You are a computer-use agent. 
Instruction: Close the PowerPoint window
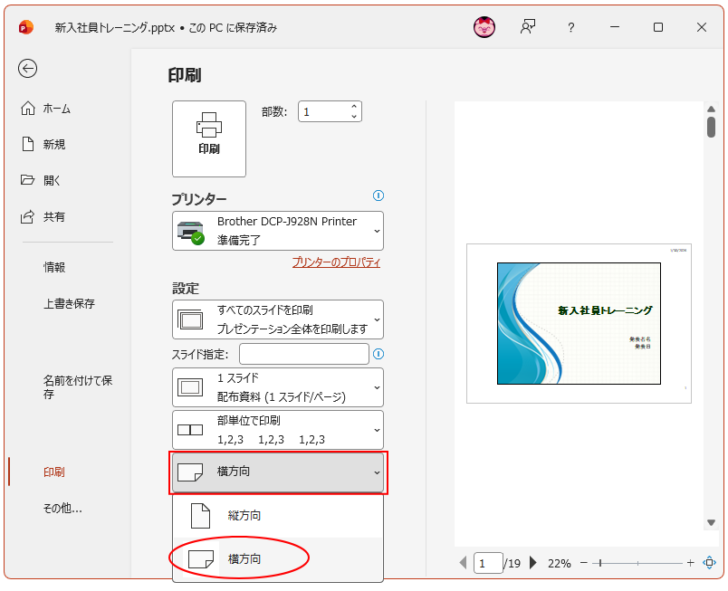tap(702, 27)
